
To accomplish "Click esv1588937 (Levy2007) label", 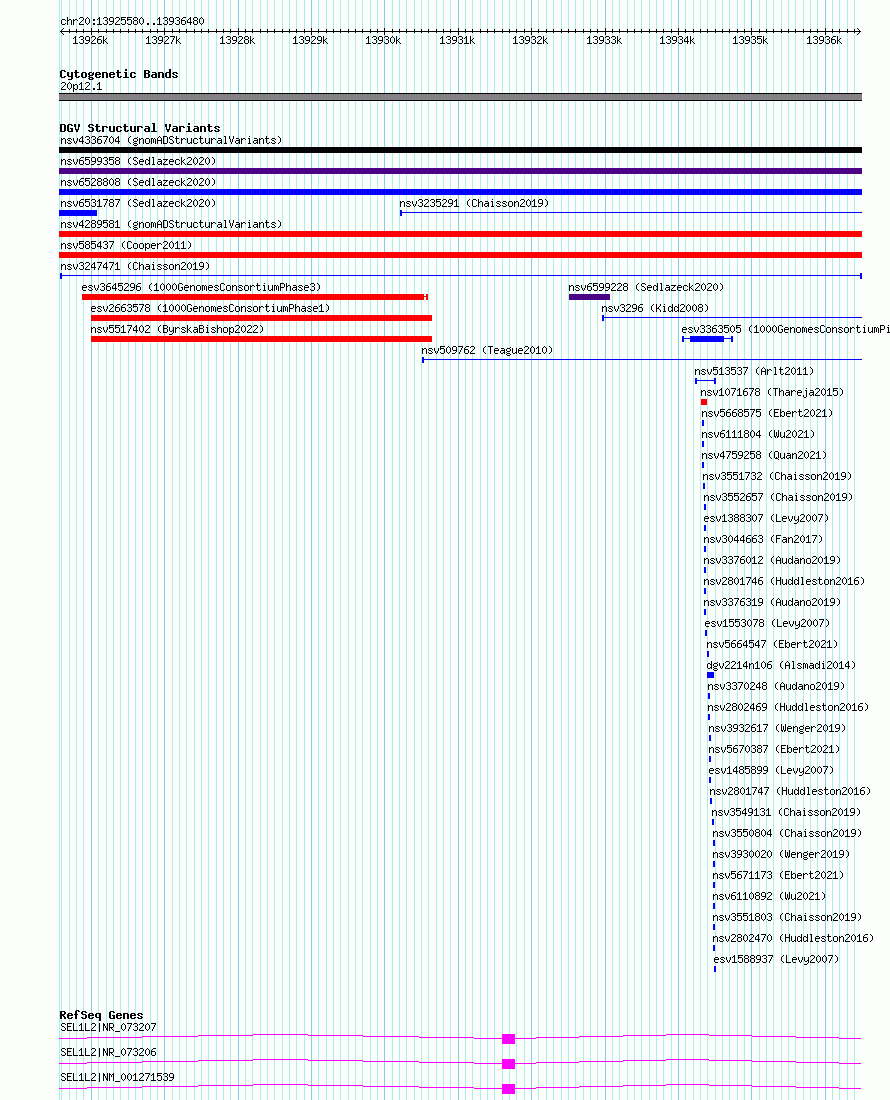I will pyautogui.click(x=776, y=961).
